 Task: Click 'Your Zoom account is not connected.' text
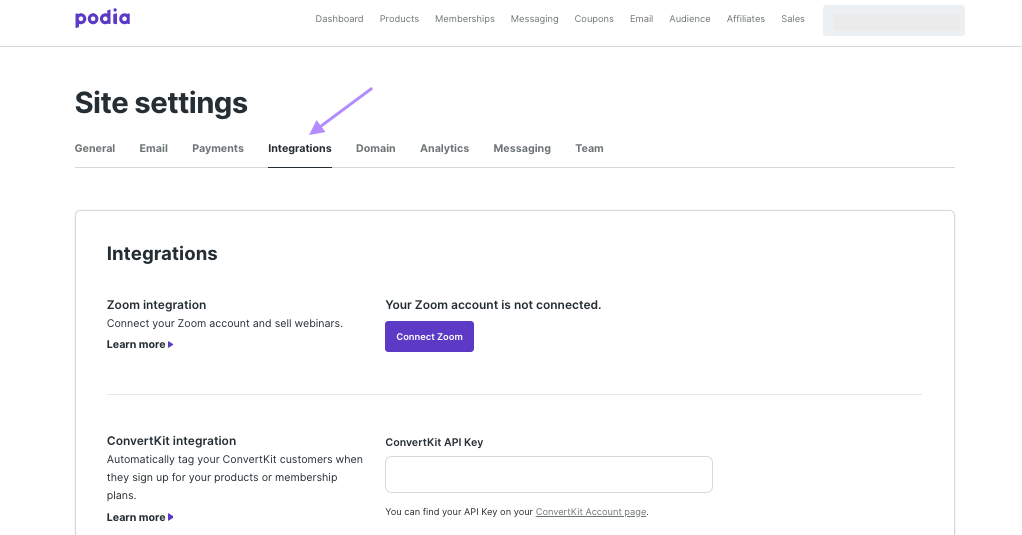[493, 304]
